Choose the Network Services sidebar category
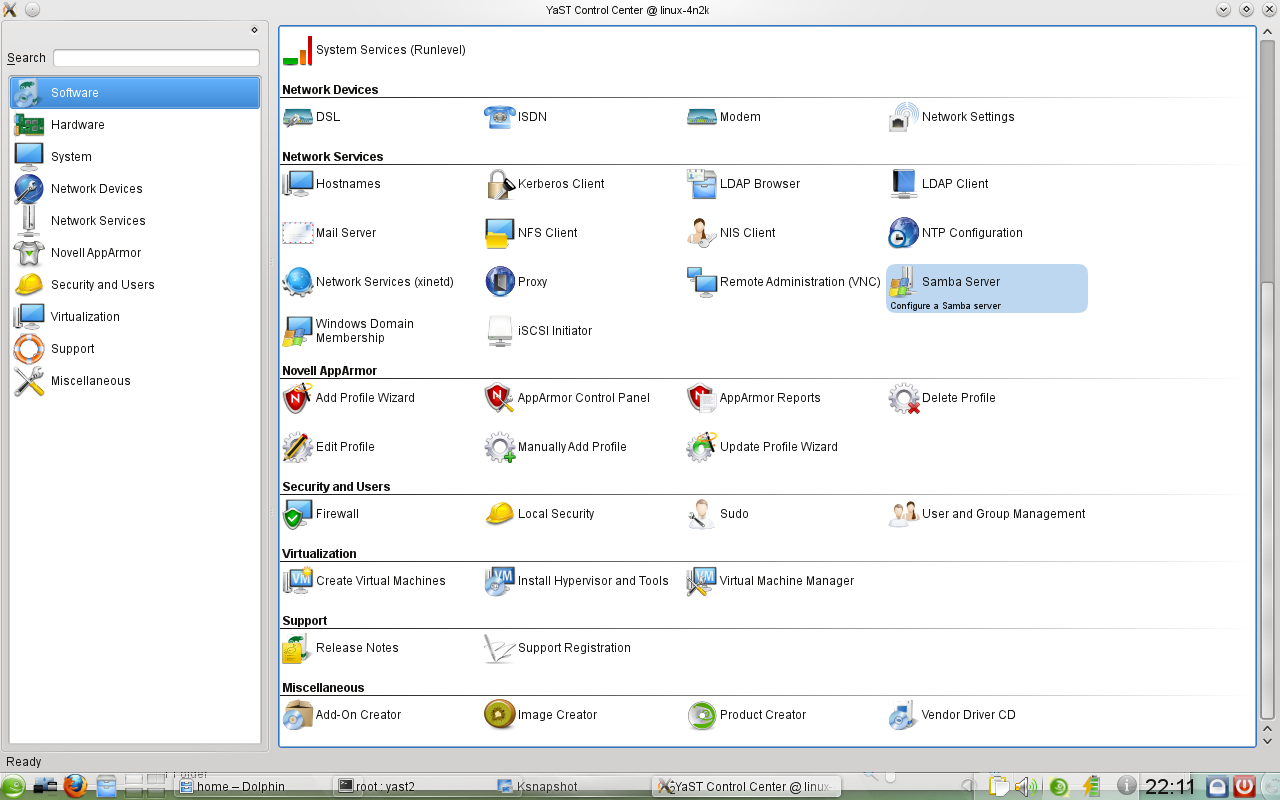This screenshot has width=1280, height=800. click(135, 221)
